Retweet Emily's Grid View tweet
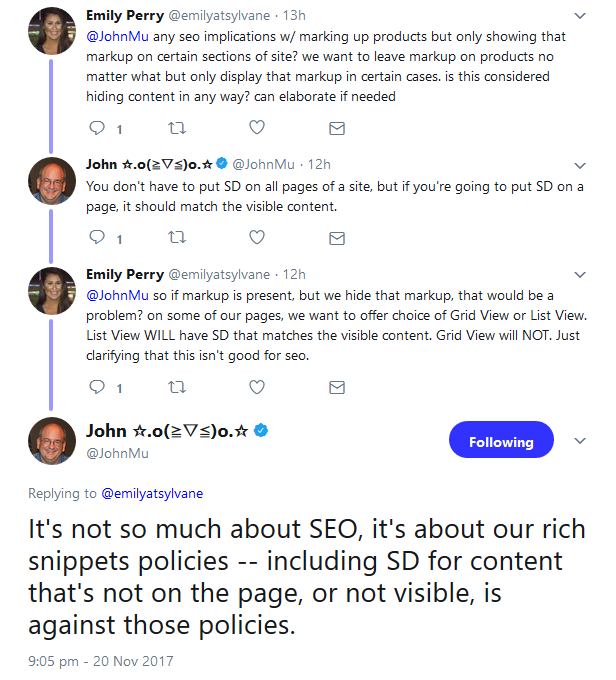The width and height of the screenshot is (616, 680). (x=177, y=387)
